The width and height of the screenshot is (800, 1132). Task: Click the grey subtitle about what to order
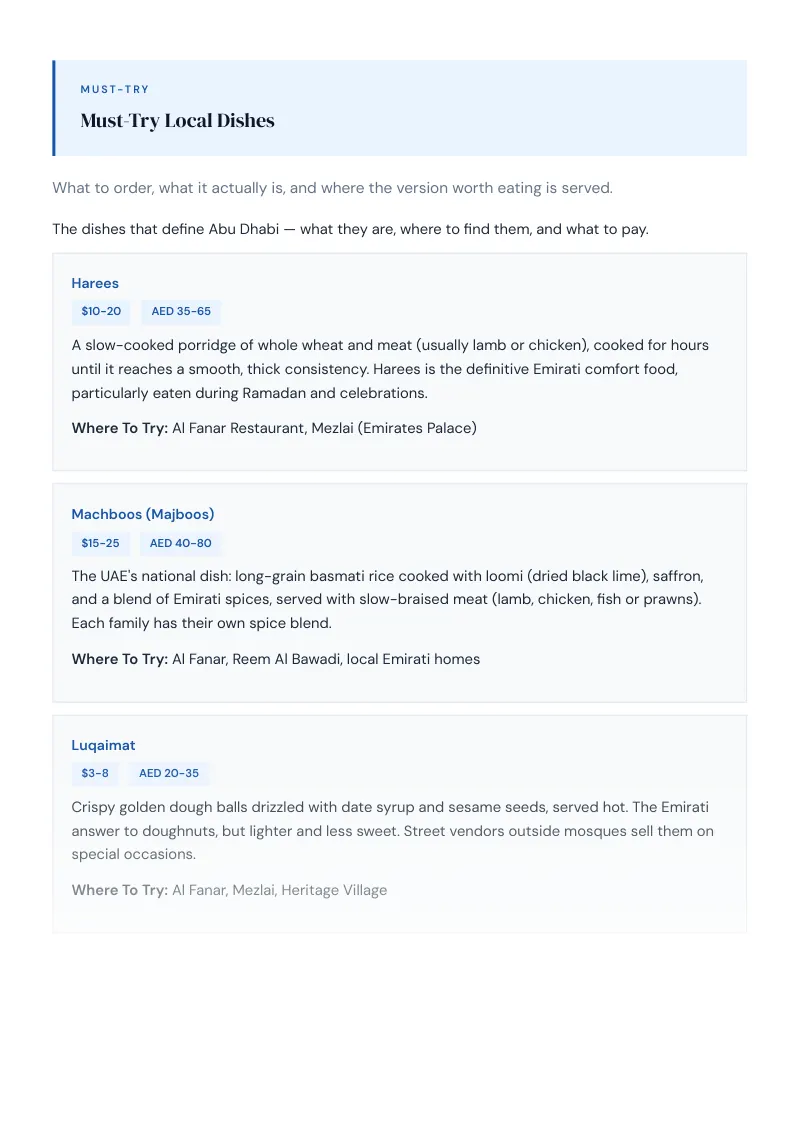tap(332, 188)
